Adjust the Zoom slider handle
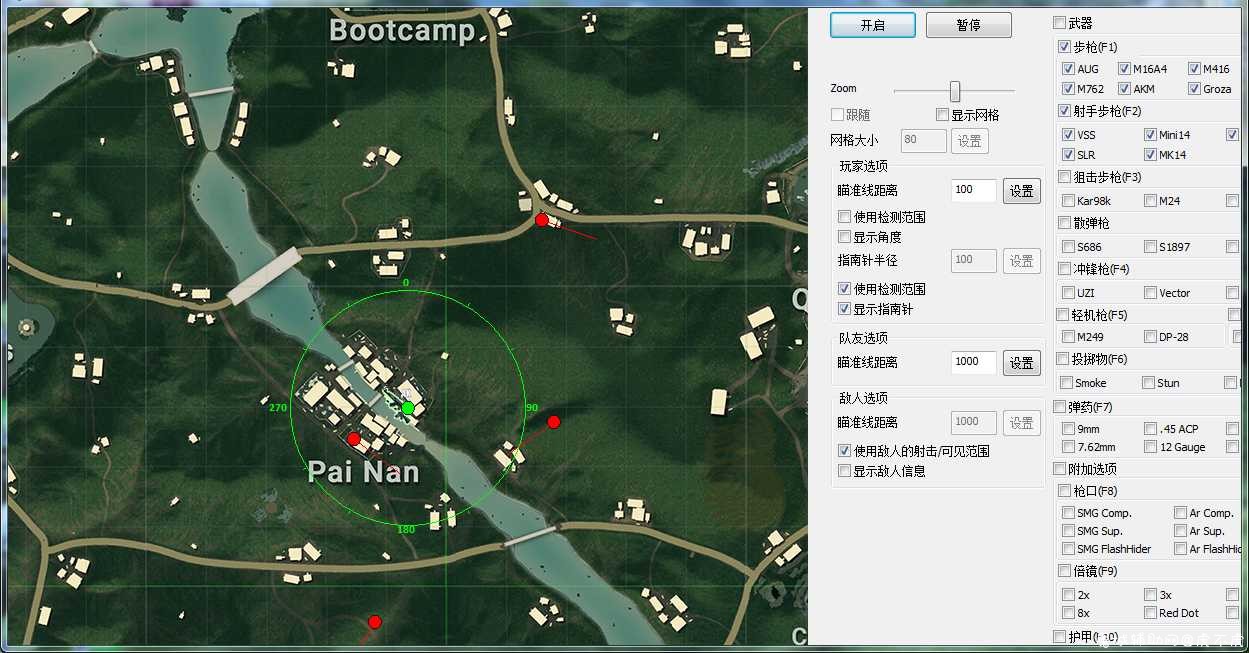This screenshot has height=653, width=1249. coord(955,91)
